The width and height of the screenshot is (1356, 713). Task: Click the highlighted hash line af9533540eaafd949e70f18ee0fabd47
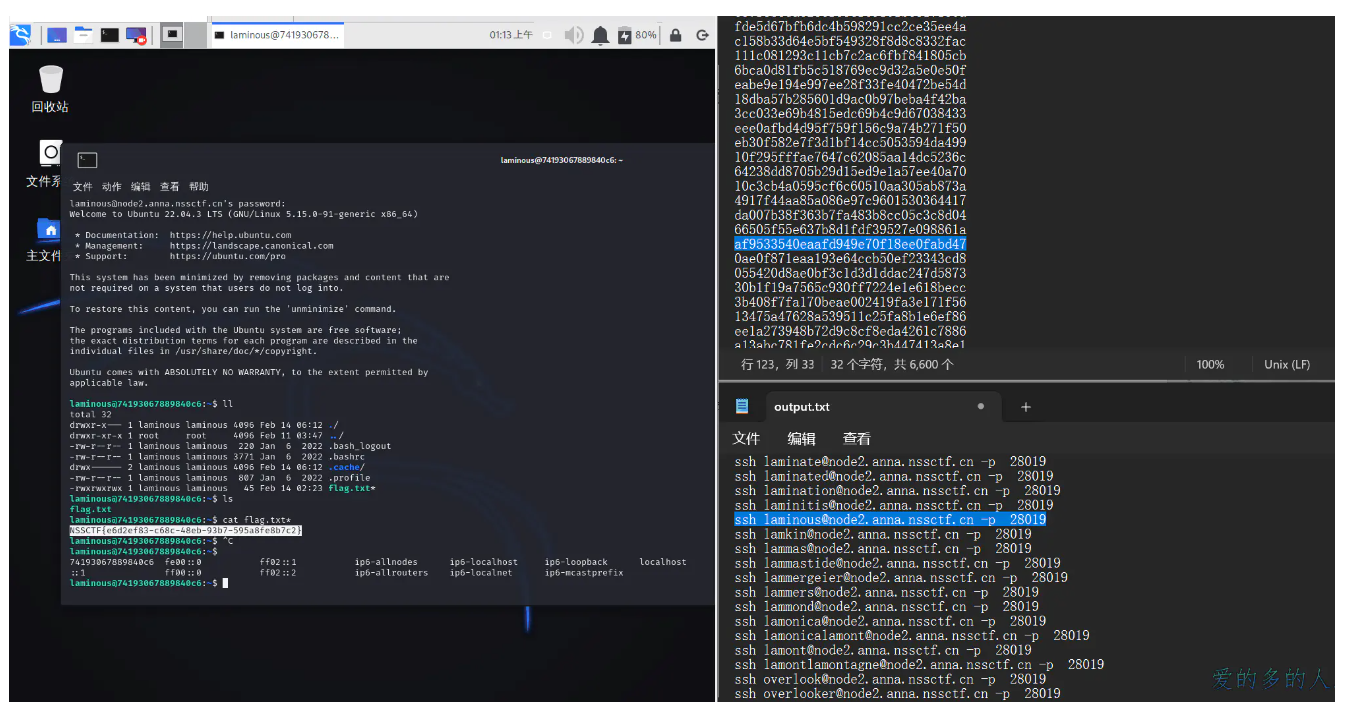pos(850,244)
